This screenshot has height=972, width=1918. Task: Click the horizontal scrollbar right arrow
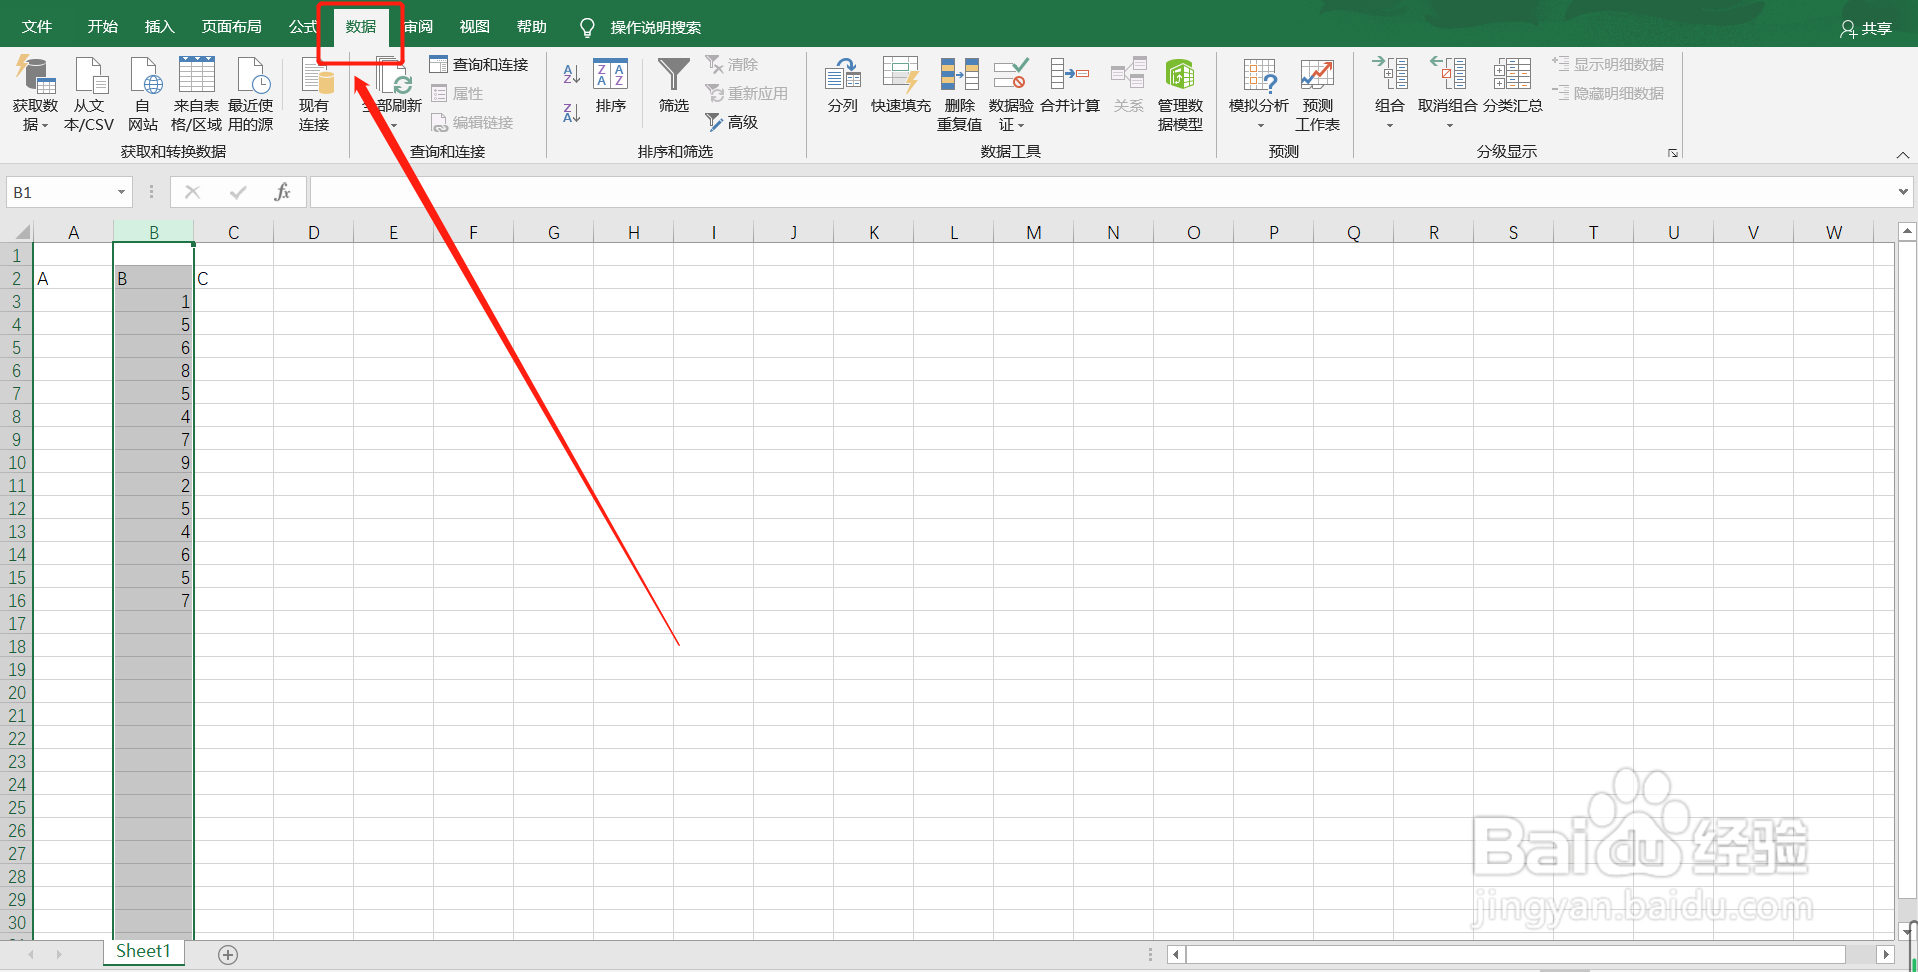point(1885,955)
